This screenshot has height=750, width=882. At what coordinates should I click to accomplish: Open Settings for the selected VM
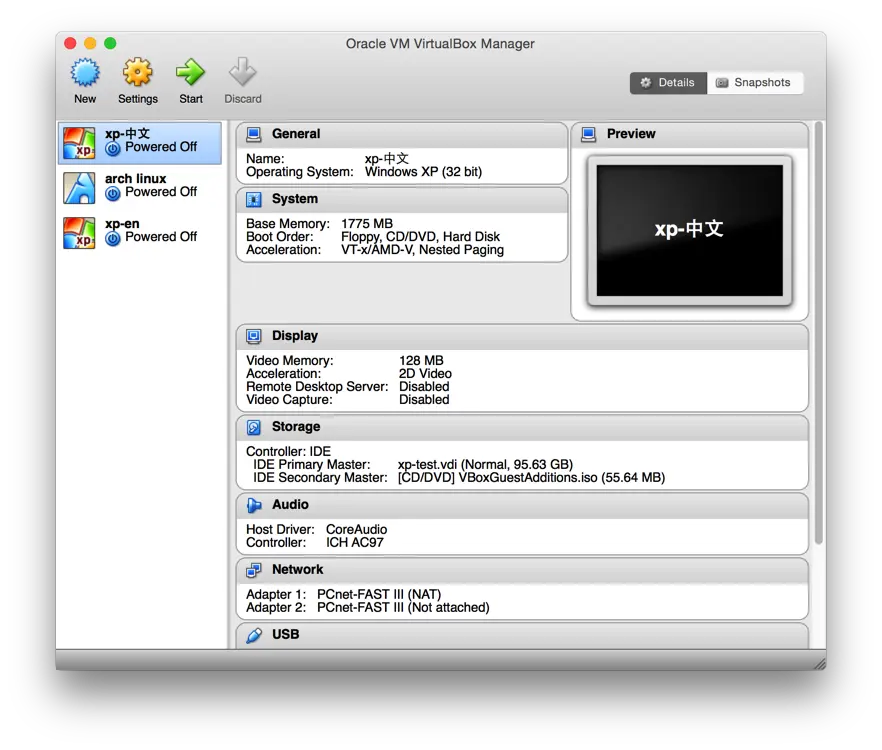coord(138,81)
